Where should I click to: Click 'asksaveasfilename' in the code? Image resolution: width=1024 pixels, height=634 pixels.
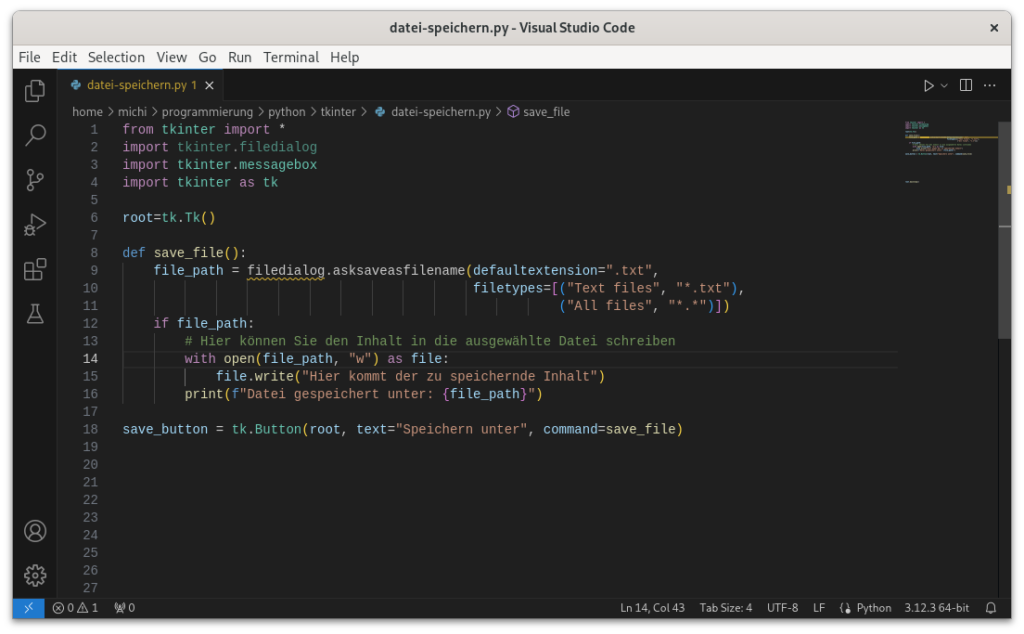(x=399, y=270)
